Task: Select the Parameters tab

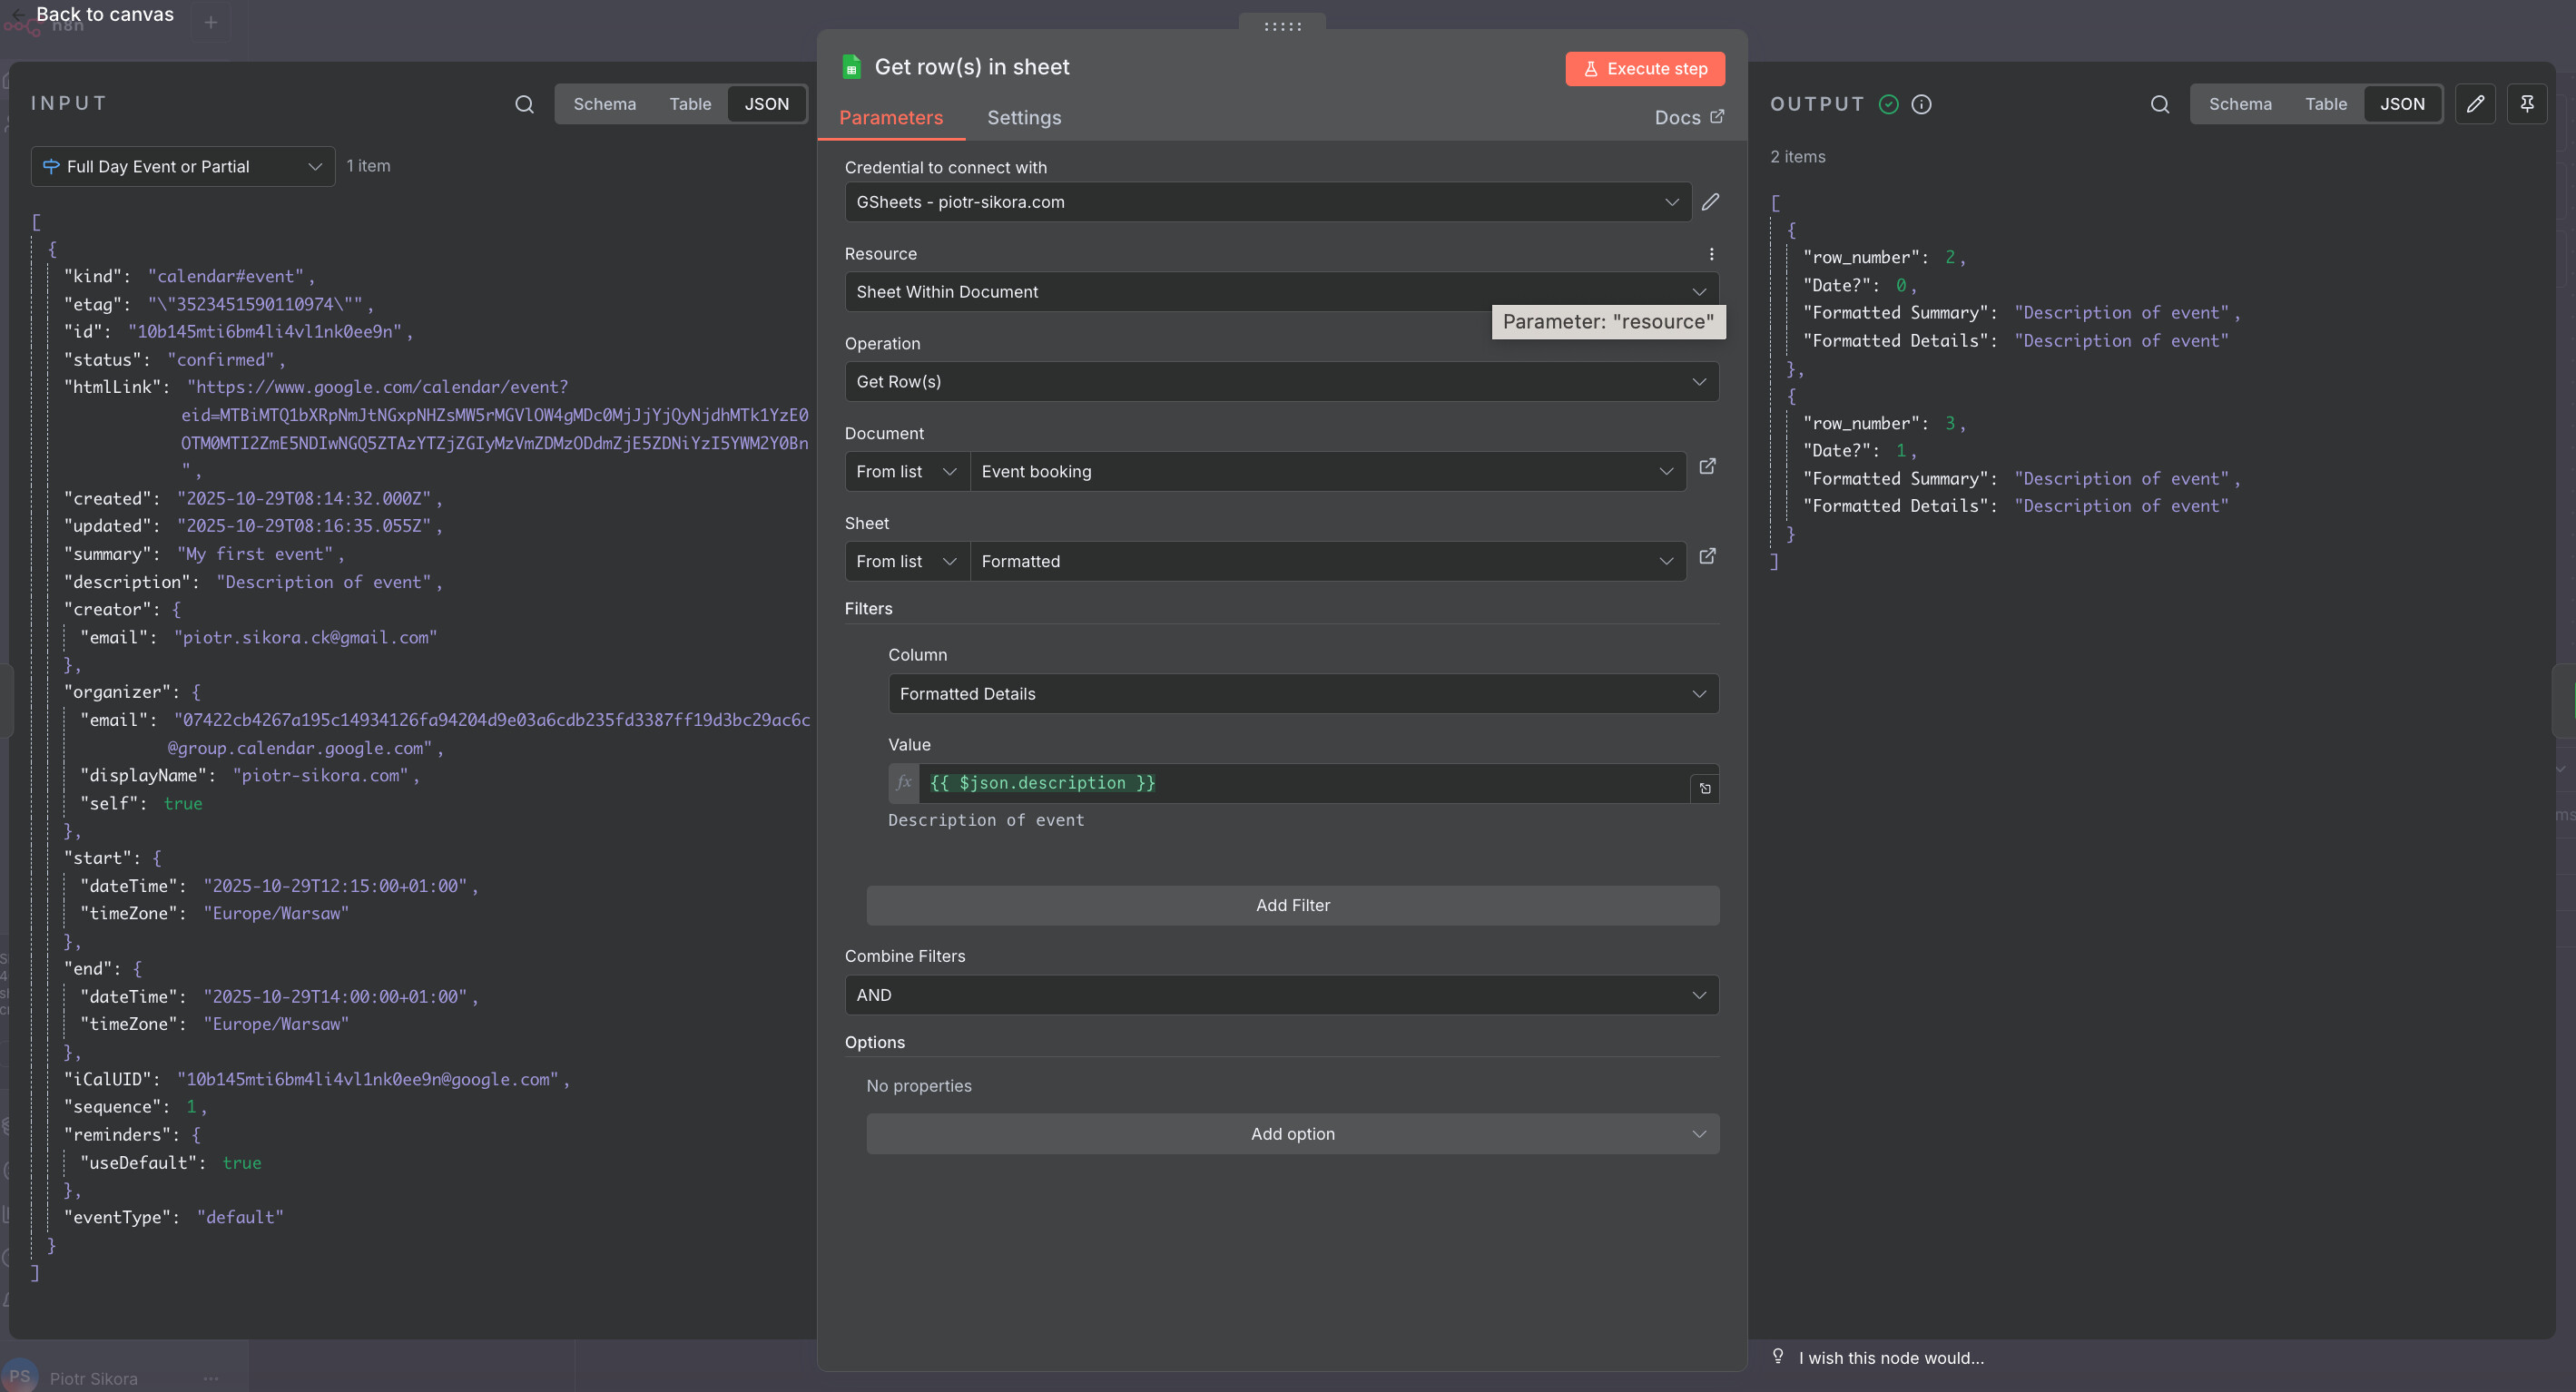Action: [x=890, y=118]
